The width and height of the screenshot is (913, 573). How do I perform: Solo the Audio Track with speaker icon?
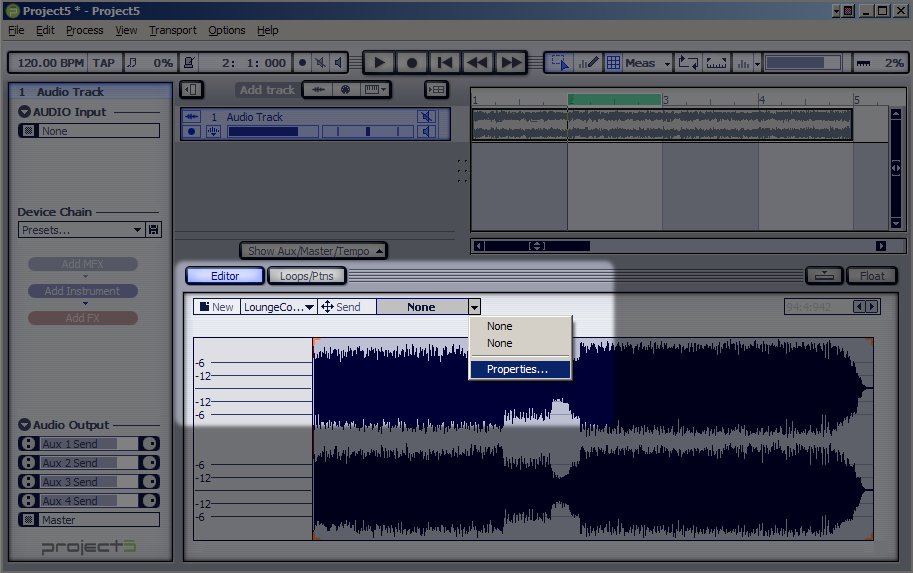pos(426,132)
